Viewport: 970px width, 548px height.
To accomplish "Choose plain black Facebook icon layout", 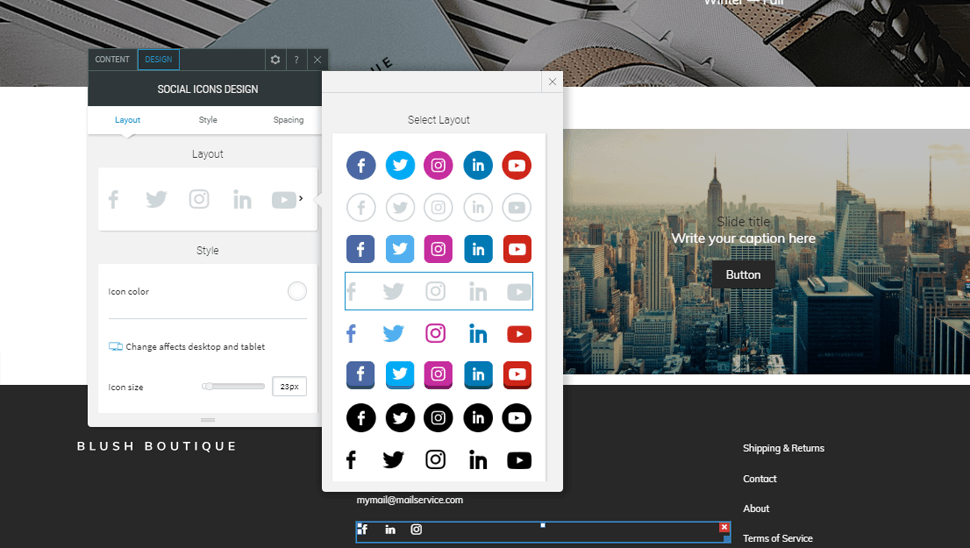I will 351,460.
